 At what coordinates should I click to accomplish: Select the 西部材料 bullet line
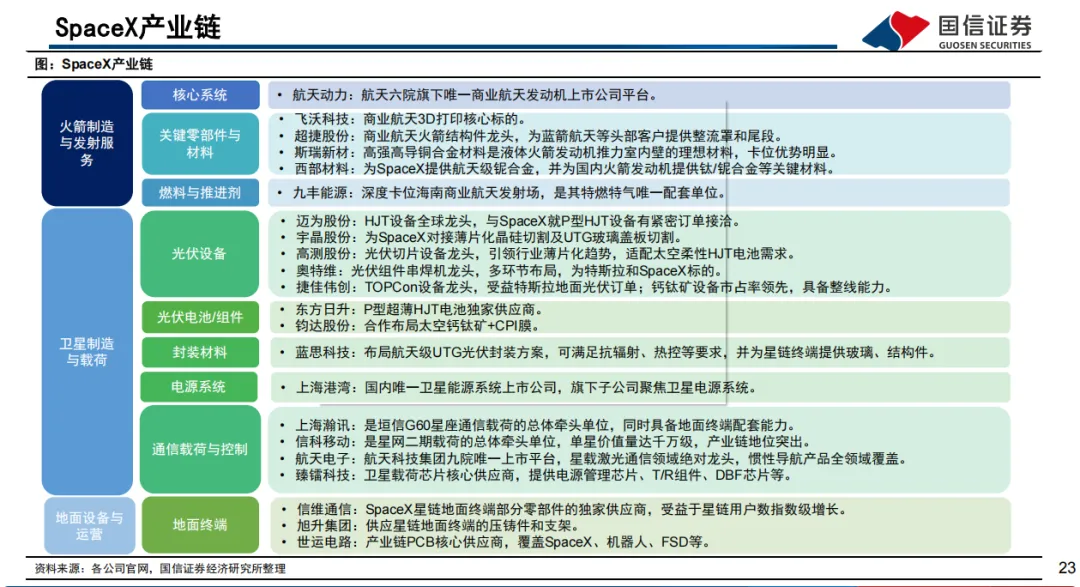[x=557, y=169]
